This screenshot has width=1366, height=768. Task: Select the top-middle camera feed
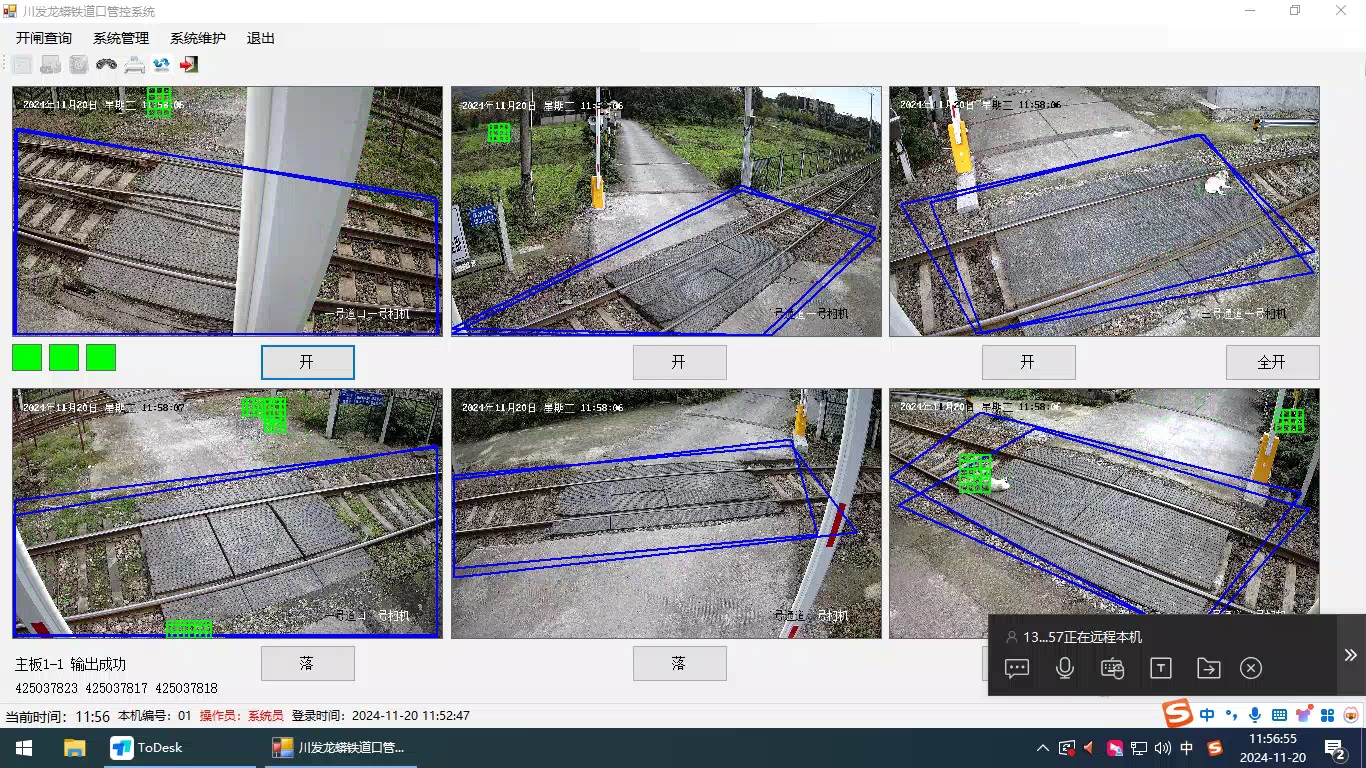coord(666,211)
